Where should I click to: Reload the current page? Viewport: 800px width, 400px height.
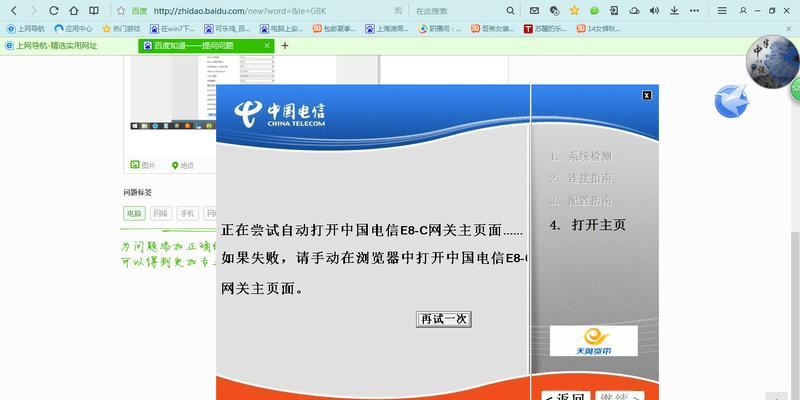pos(54,11)
